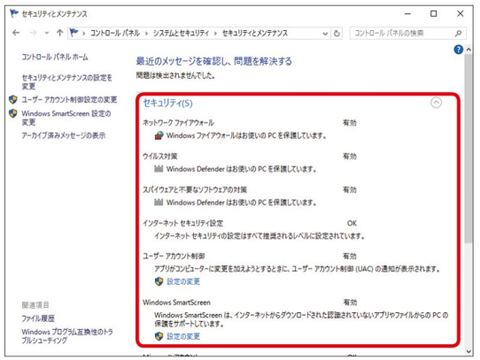
Task: Close the セキュリティとメンテナンス window
Action: click(460, 14)
